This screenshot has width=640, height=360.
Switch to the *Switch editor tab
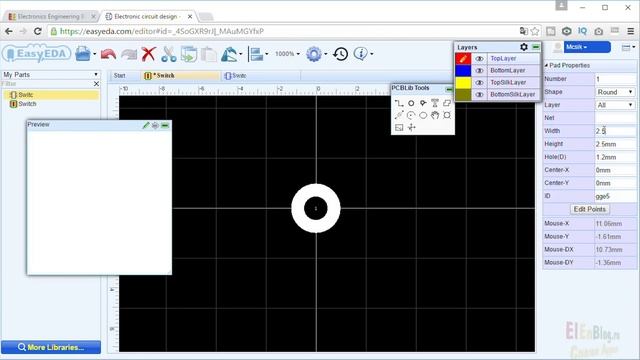pyautogui.click(x=180, y=76)
